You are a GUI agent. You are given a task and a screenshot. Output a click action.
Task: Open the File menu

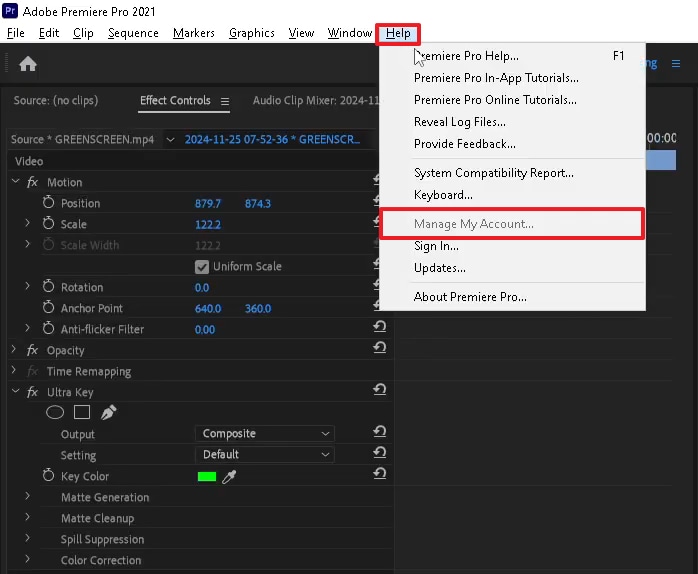tap(16, 33)
